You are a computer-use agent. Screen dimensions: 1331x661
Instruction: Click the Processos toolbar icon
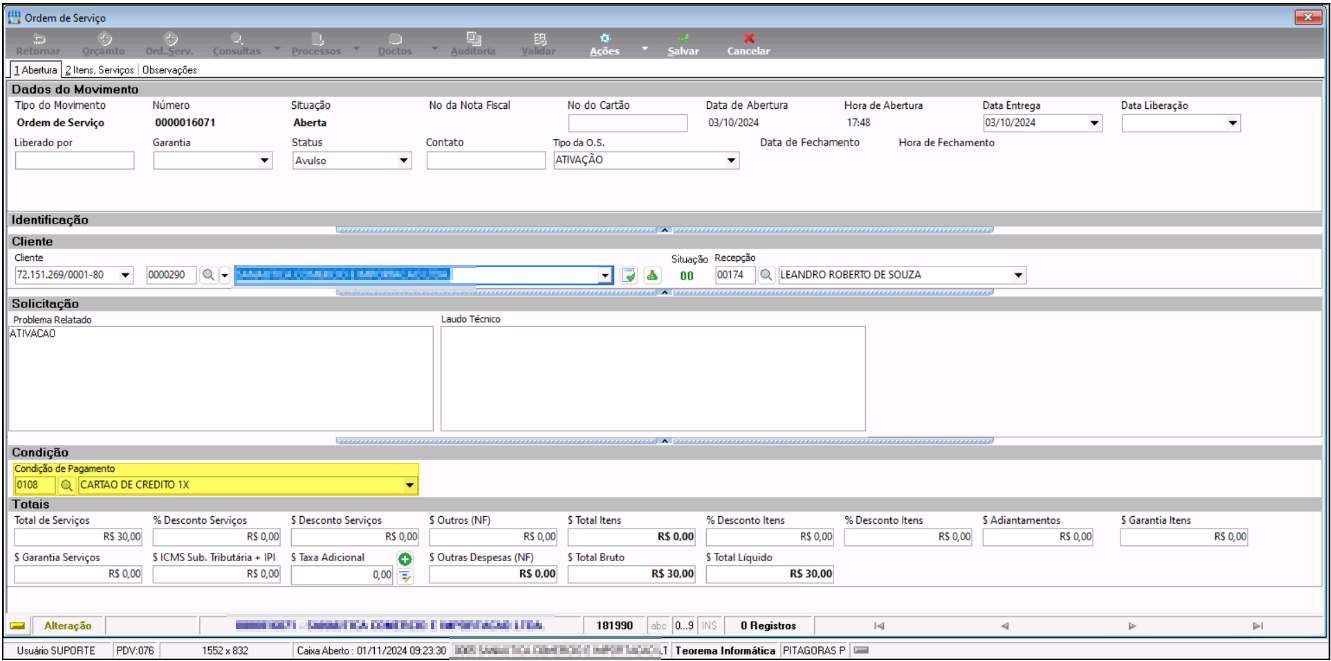coord(316,38)
